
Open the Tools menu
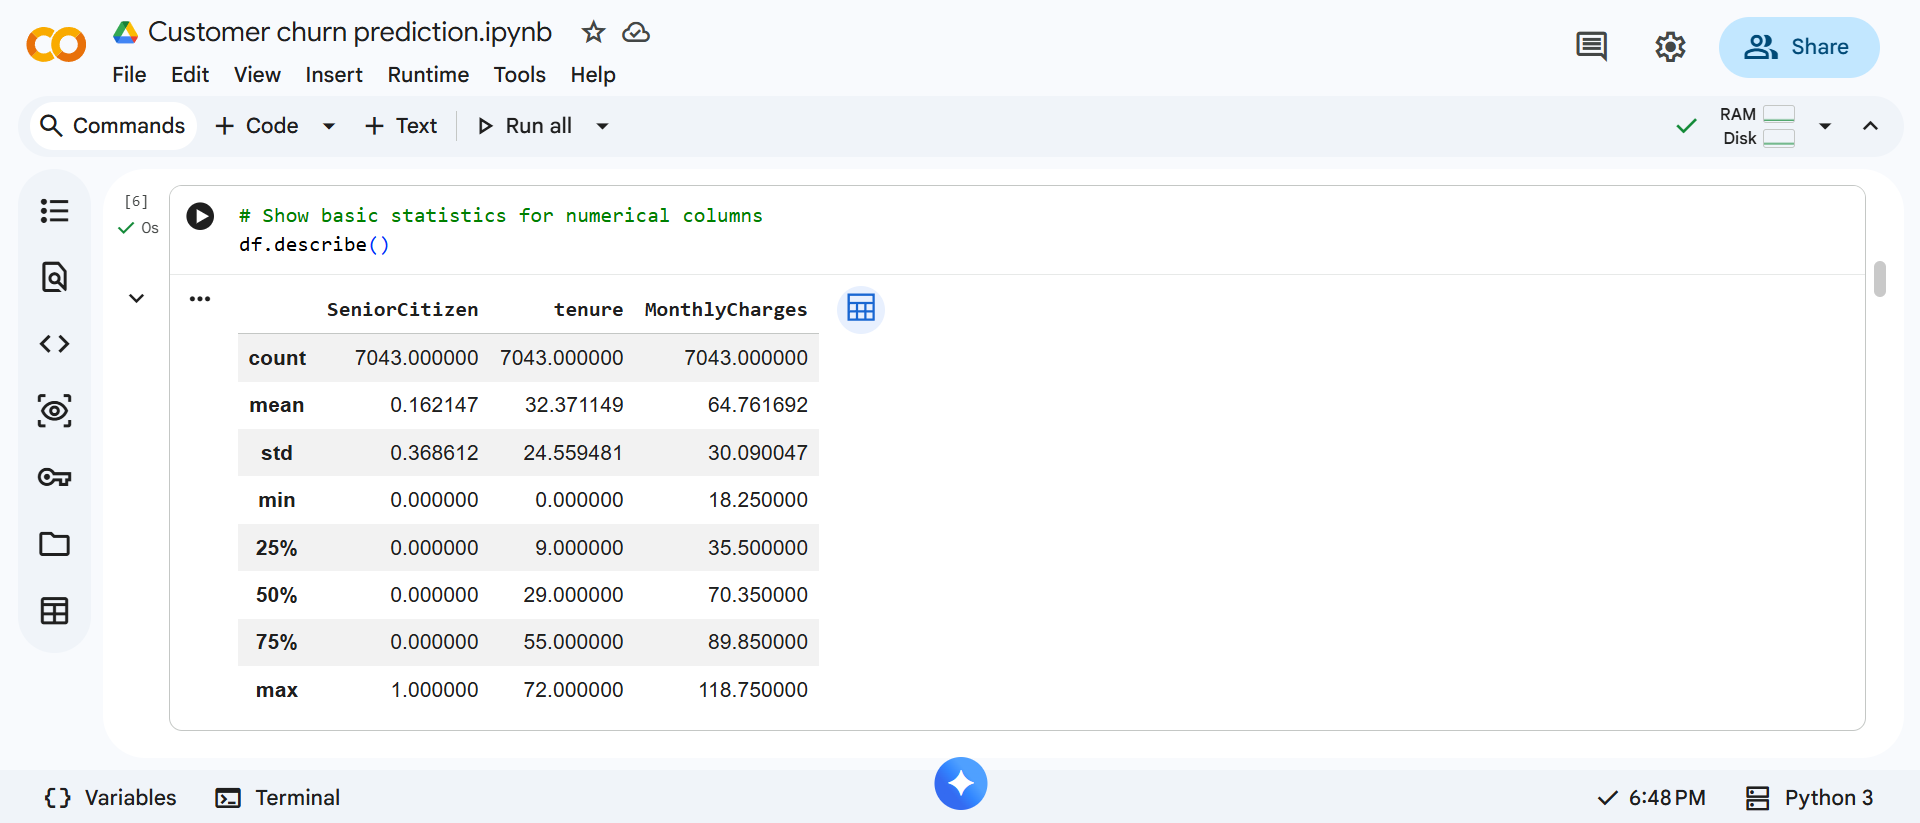(519, 75)
